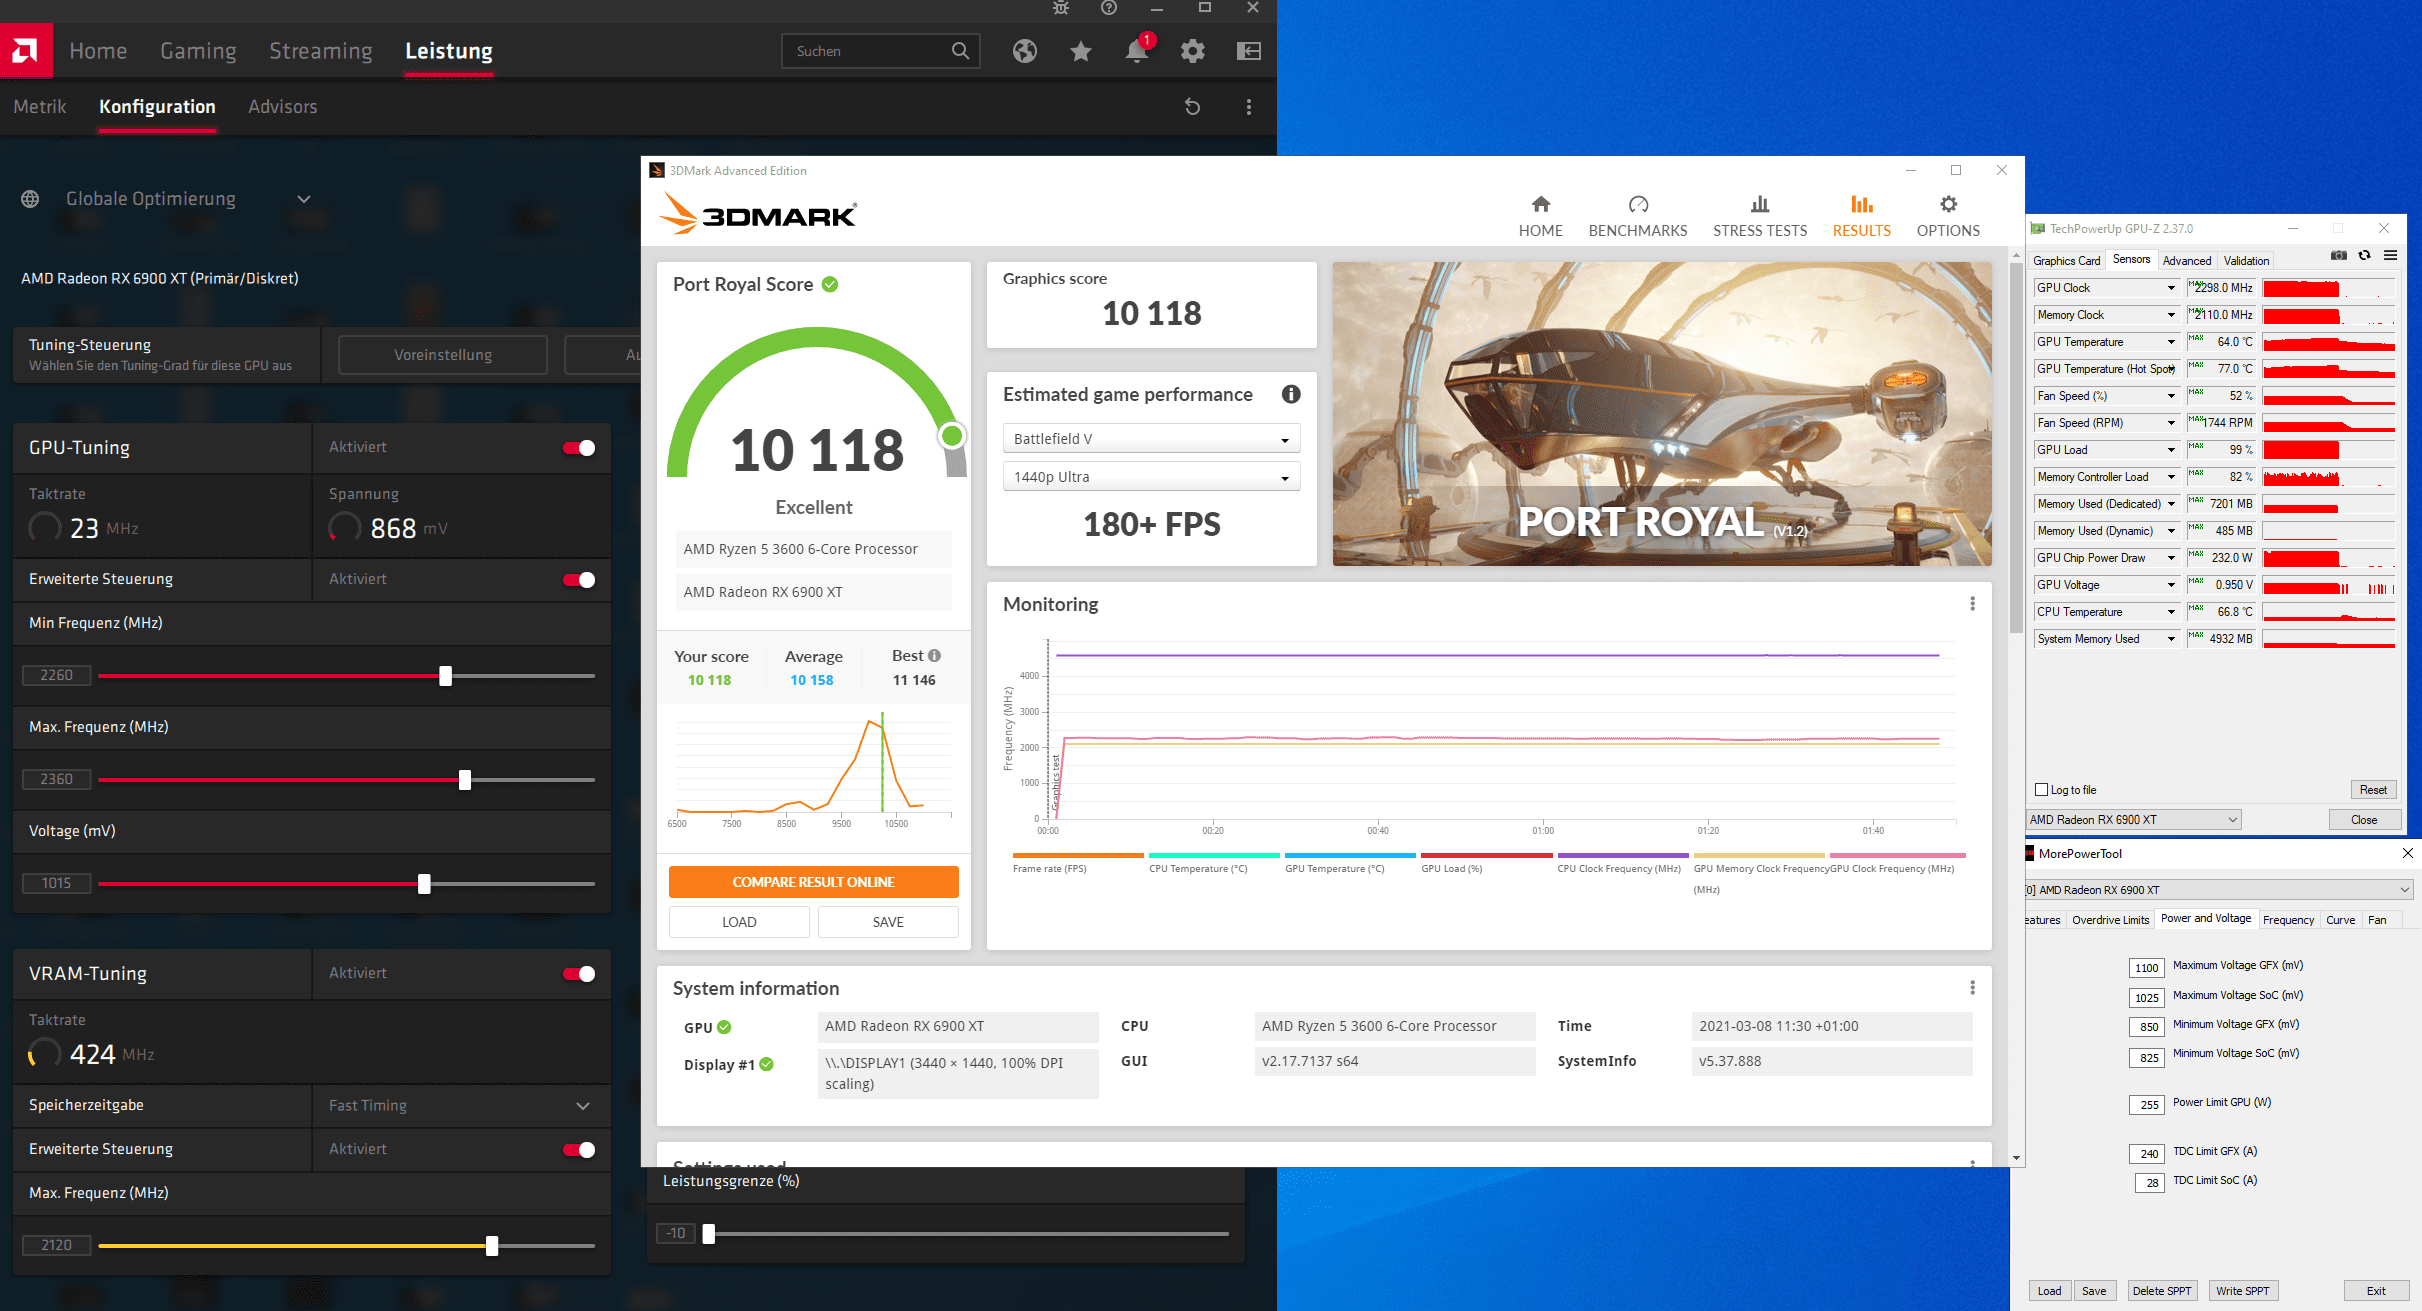Open GPU-Z graphics card selector dropdown
2422x1311 pixels.
[x=2134, y=820]
